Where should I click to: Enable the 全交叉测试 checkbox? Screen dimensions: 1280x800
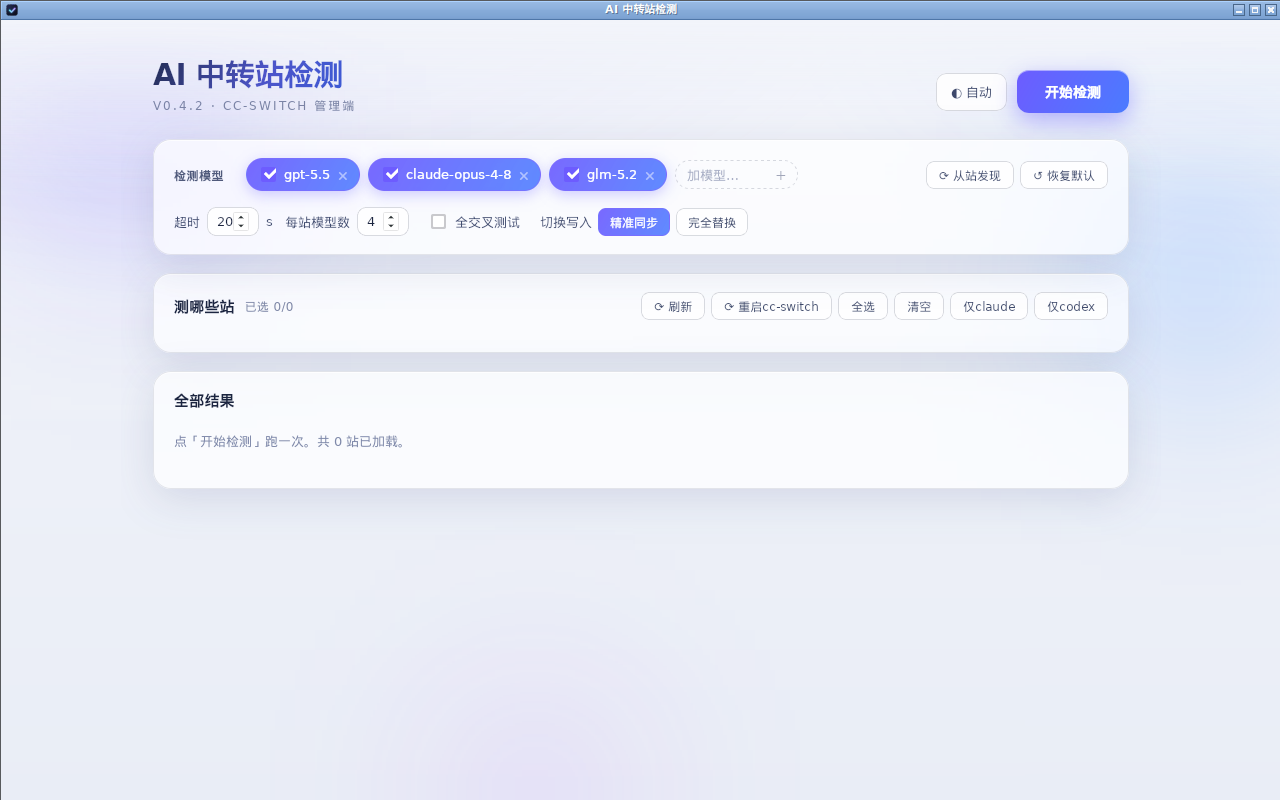[x=438, y=222]
